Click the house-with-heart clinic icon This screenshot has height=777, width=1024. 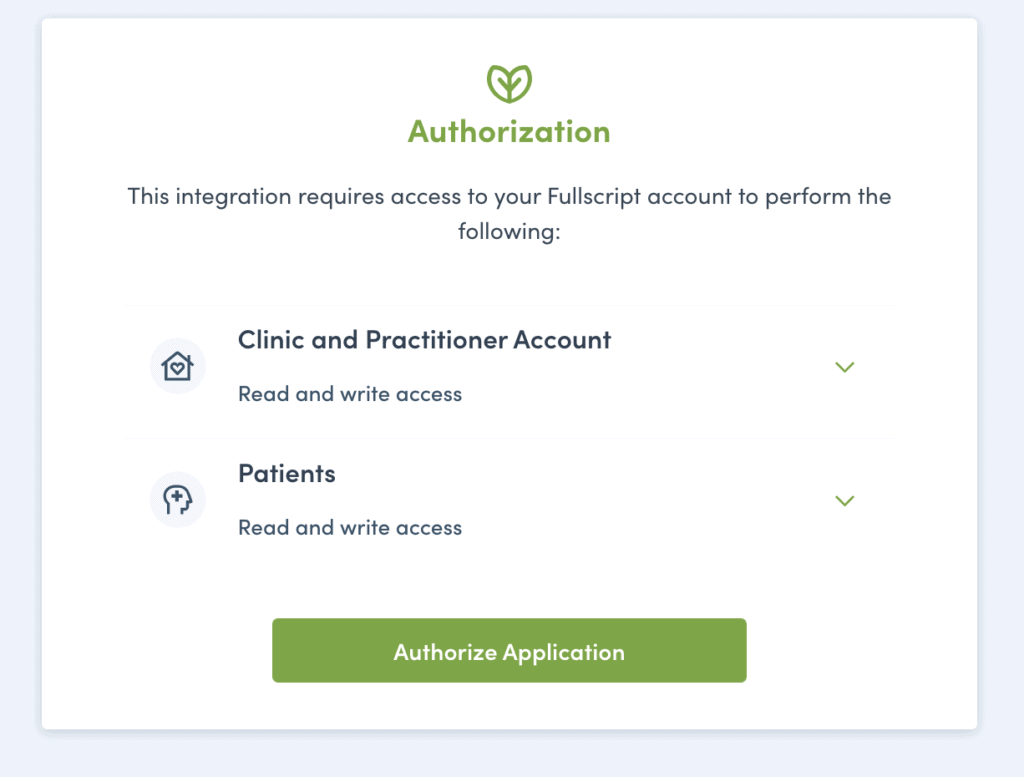(178, 366)
